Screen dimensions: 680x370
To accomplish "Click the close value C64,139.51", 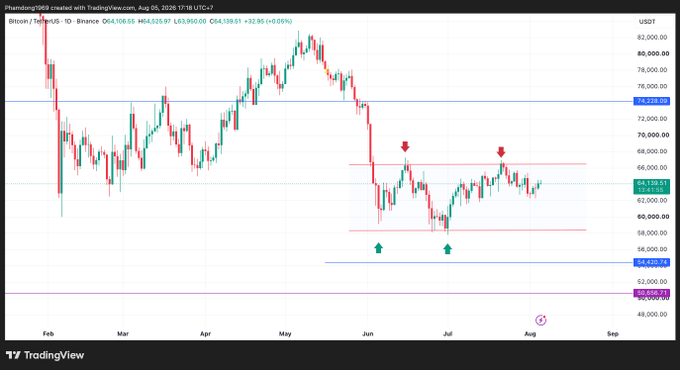I will (225, 21).
